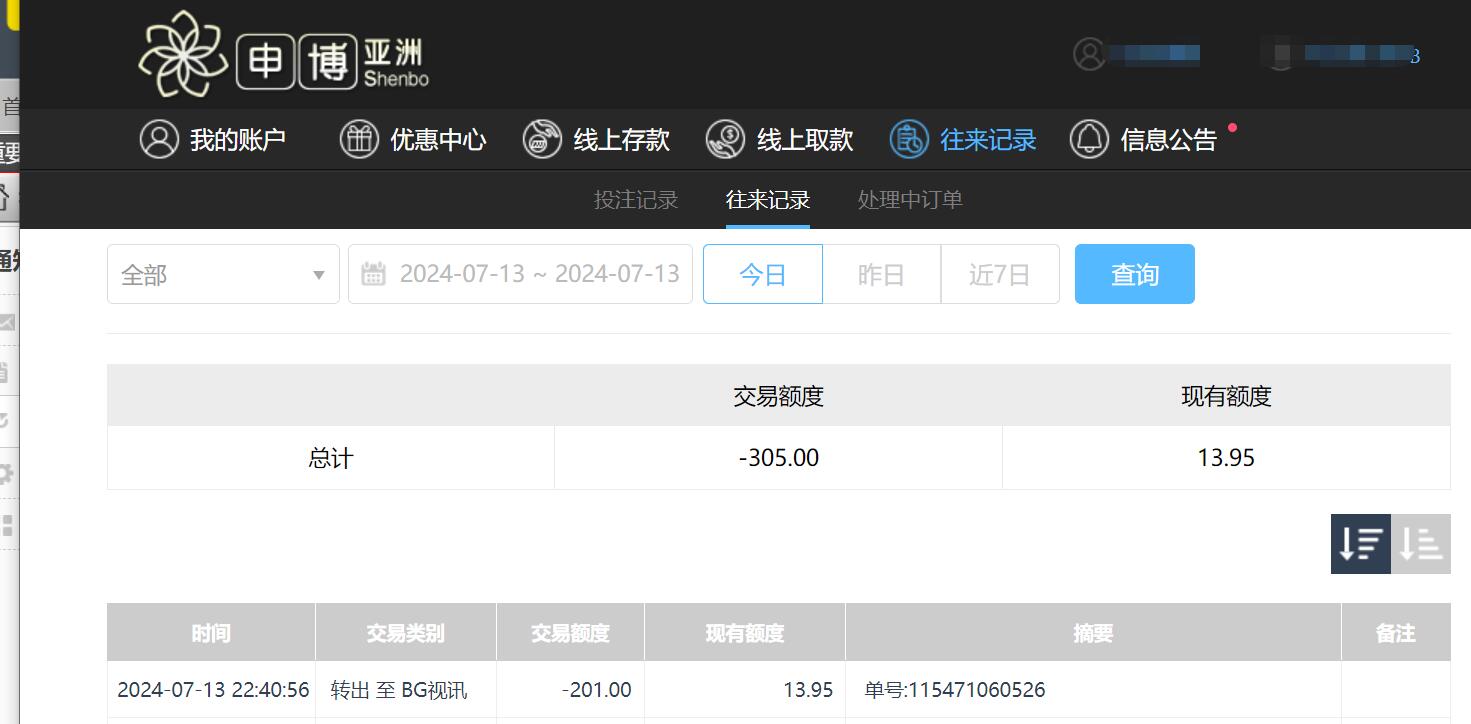Image resolution: width=1471 pixels, height=724 pixels.
Task: Click the descending sort icon above the table
Action: tap(1360, 543)
